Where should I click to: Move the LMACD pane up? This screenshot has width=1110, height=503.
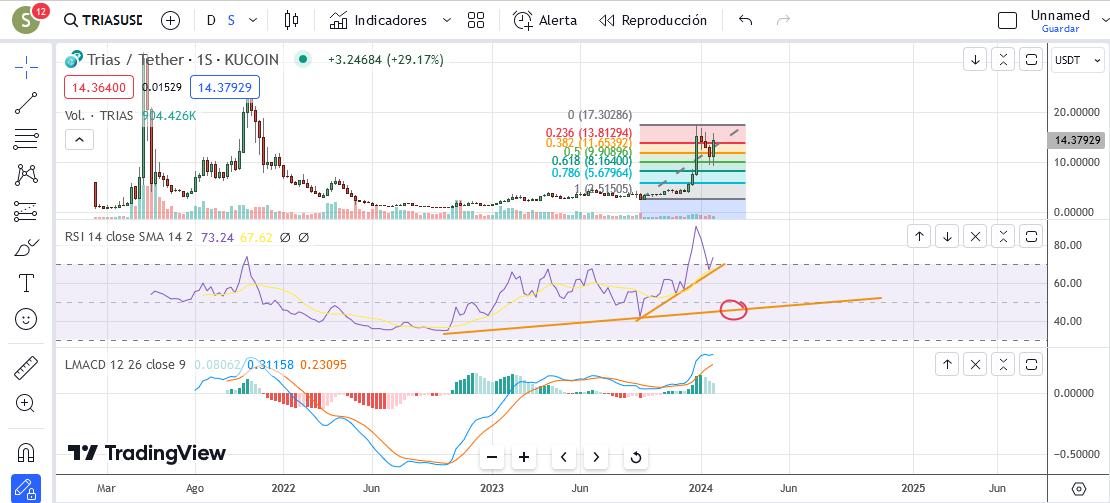(947, 365)
